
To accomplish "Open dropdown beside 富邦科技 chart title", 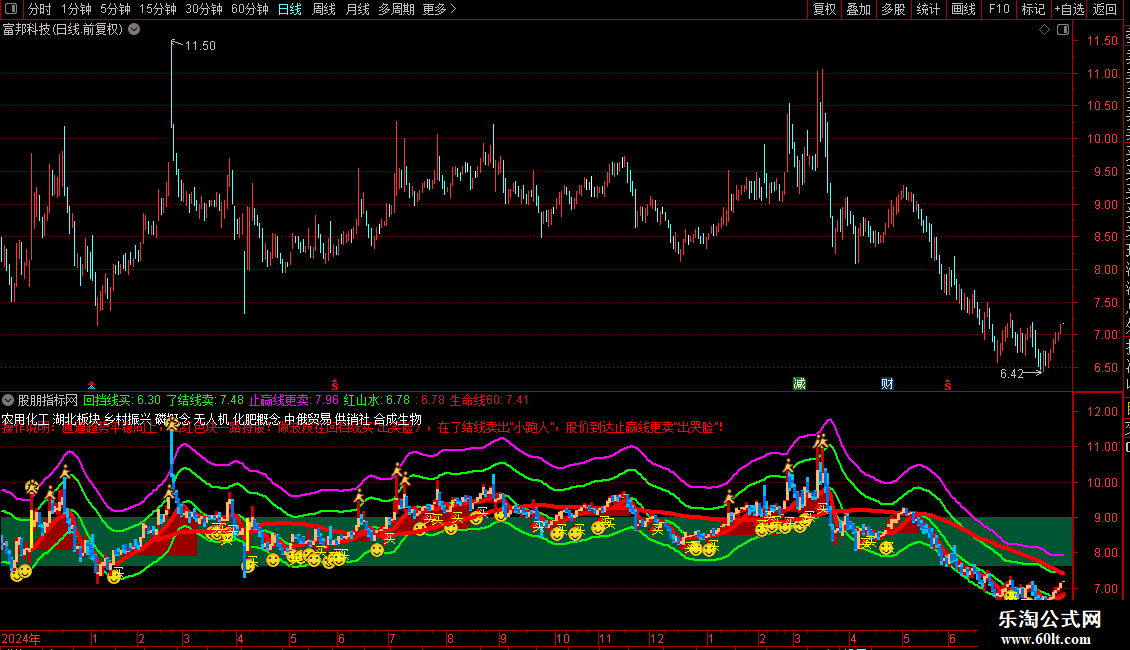I will 134,30.
